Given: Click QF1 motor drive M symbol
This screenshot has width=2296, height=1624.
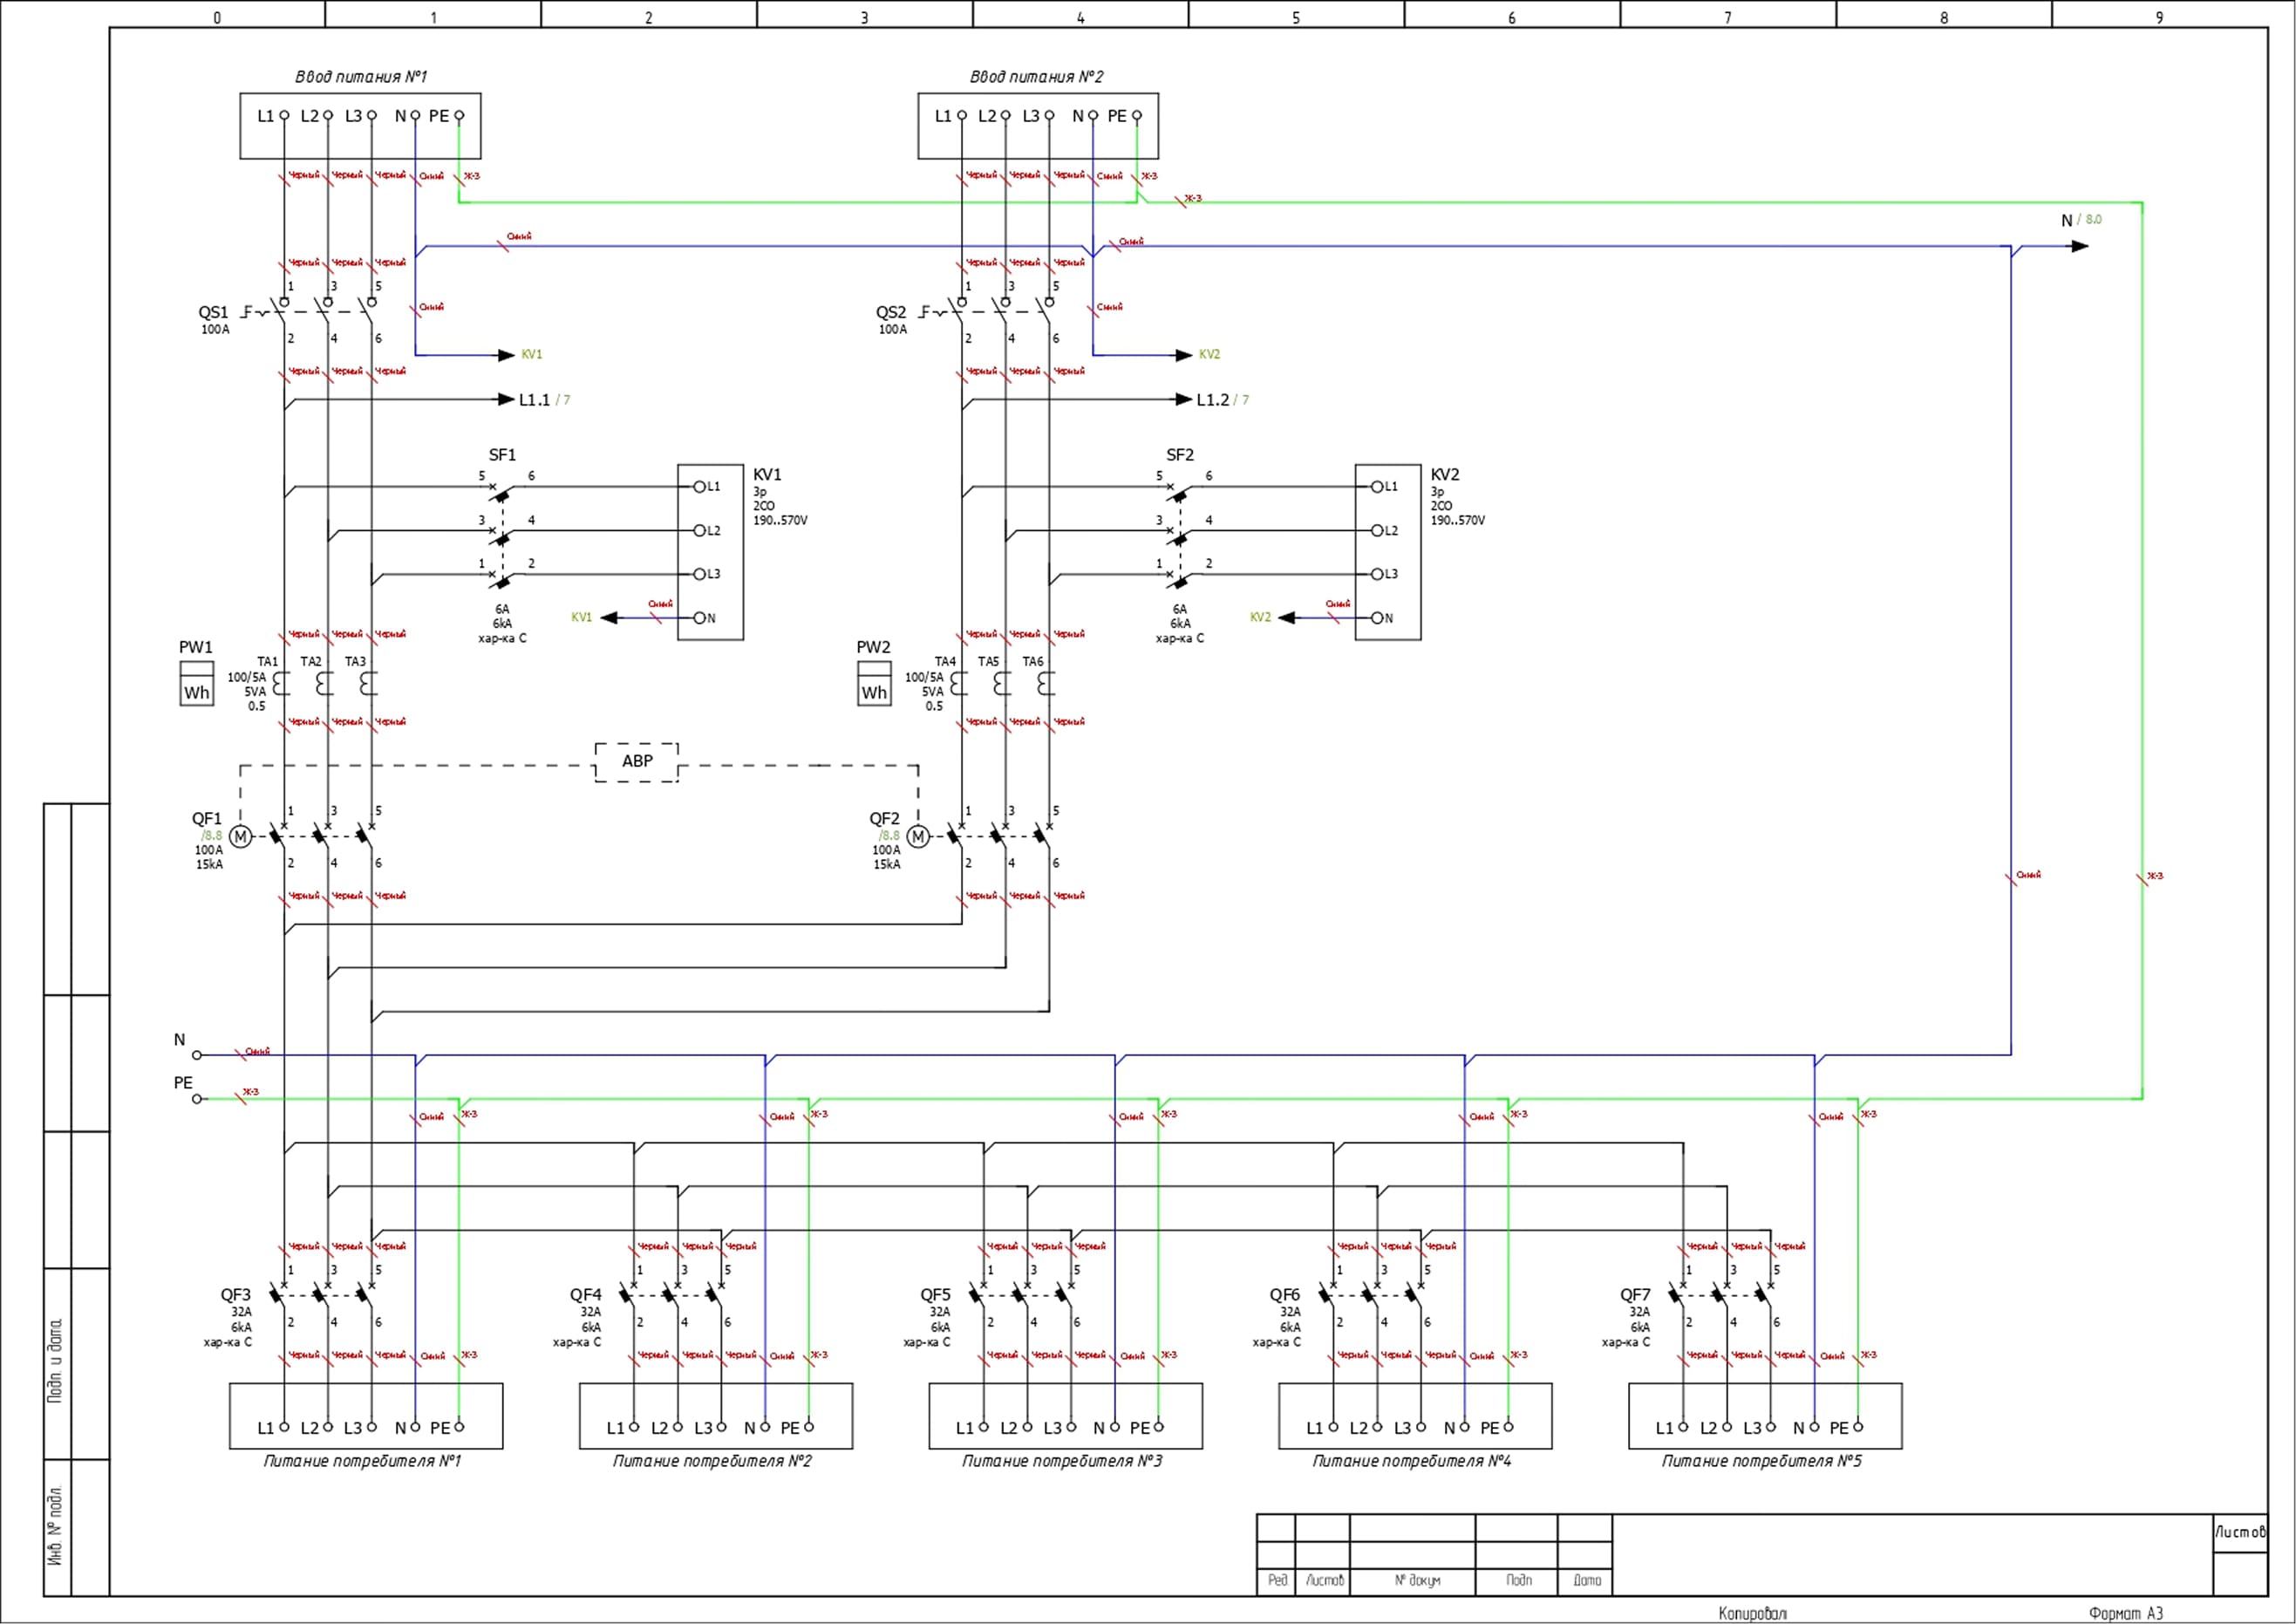Looking at the screenshot, I should click(x=240, y=836).
